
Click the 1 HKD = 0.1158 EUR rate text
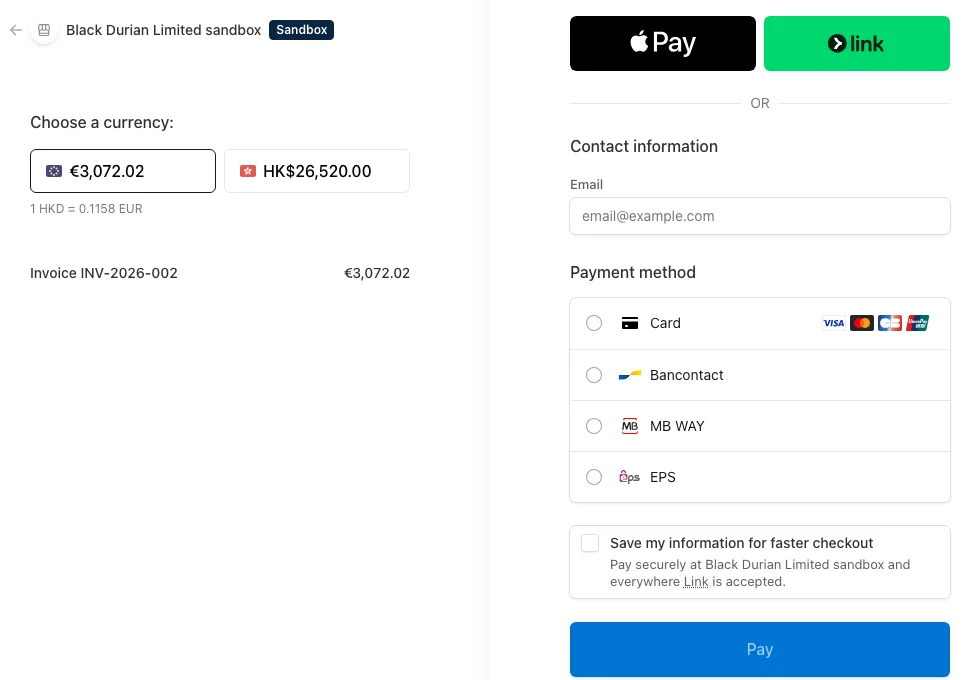click(x=86, y=209)
